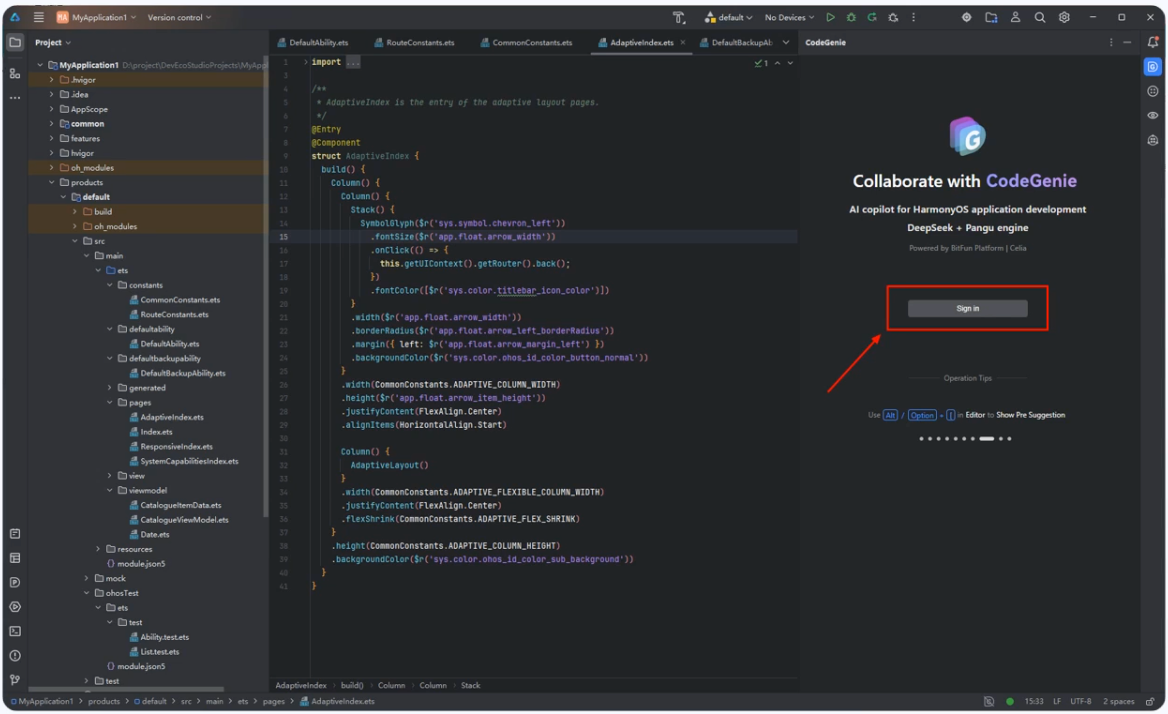
Task: Open the Terminal tool window icon
Action: pos(15,631)
